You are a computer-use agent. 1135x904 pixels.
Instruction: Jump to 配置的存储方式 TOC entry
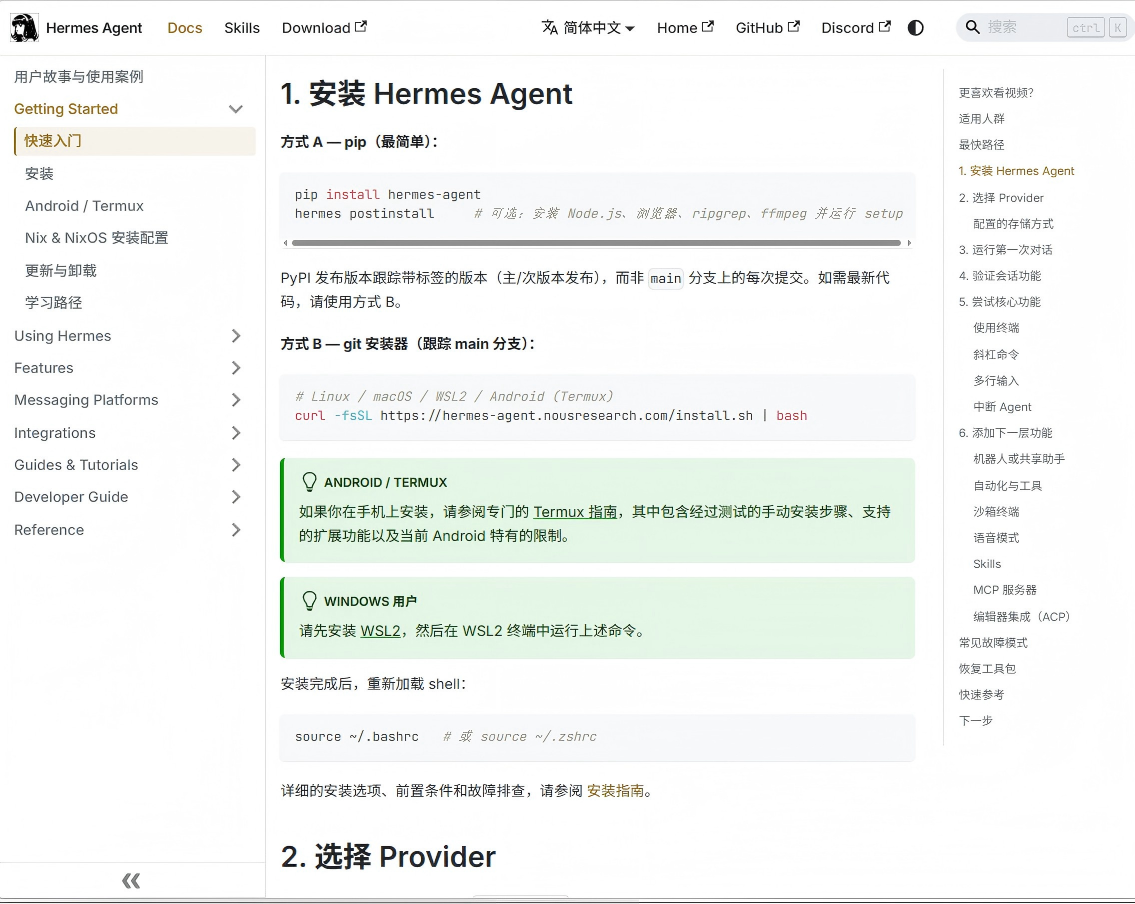(x=1013, y=224)
